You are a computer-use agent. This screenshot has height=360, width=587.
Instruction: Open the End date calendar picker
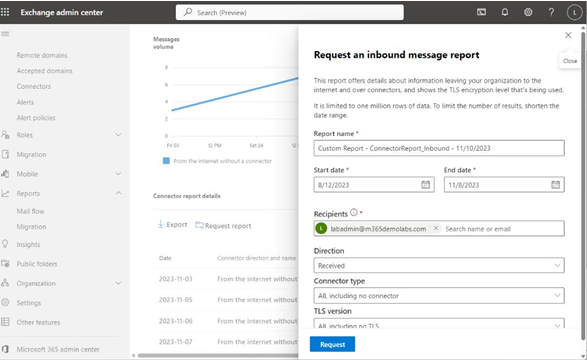point(556,184)
